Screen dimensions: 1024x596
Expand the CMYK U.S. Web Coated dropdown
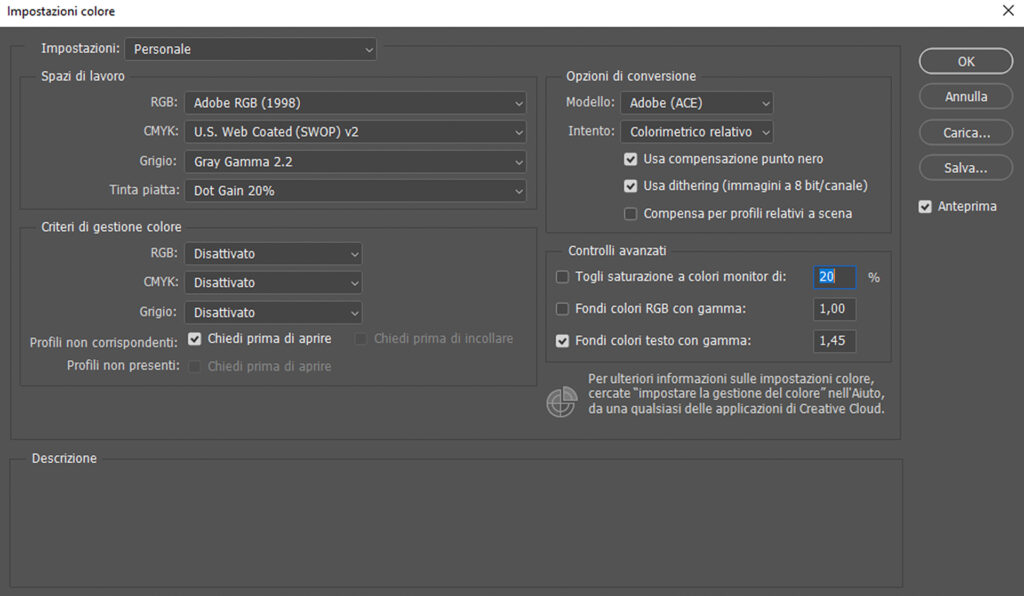click(x=355, y=132)
